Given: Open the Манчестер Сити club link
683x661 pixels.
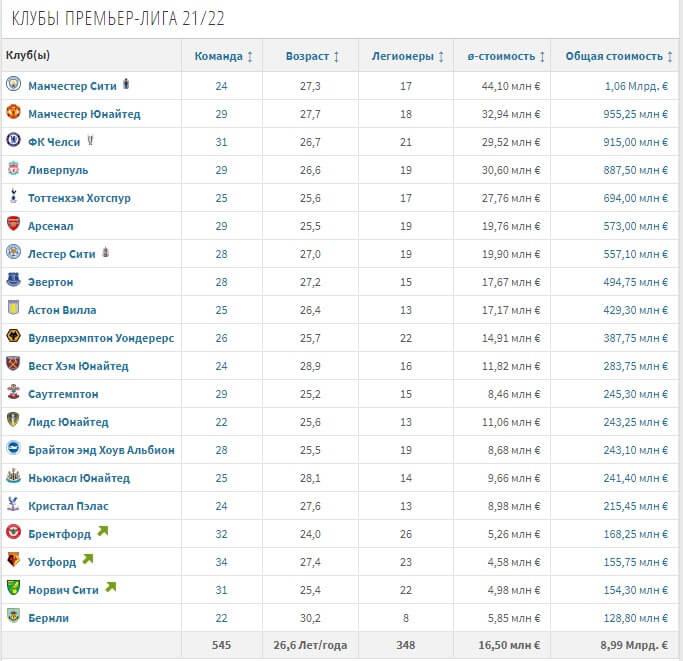Looking at the screenshot, I should (x=72, y=86).
